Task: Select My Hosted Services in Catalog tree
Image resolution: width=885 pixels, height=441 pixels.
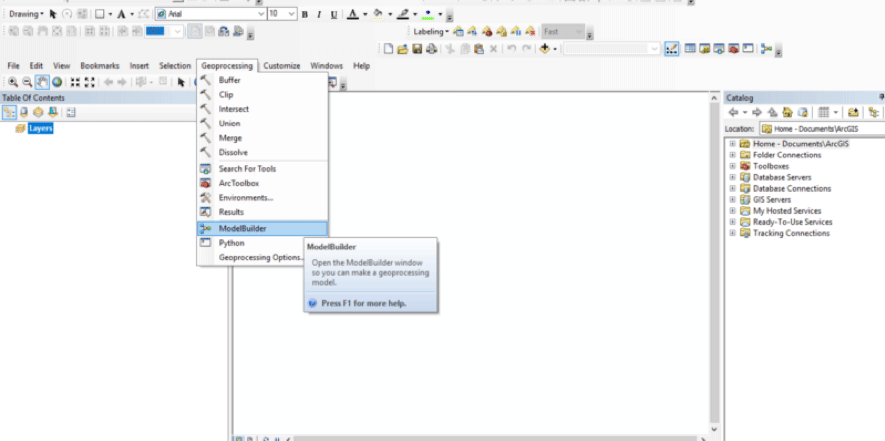Action: (787, 211)
